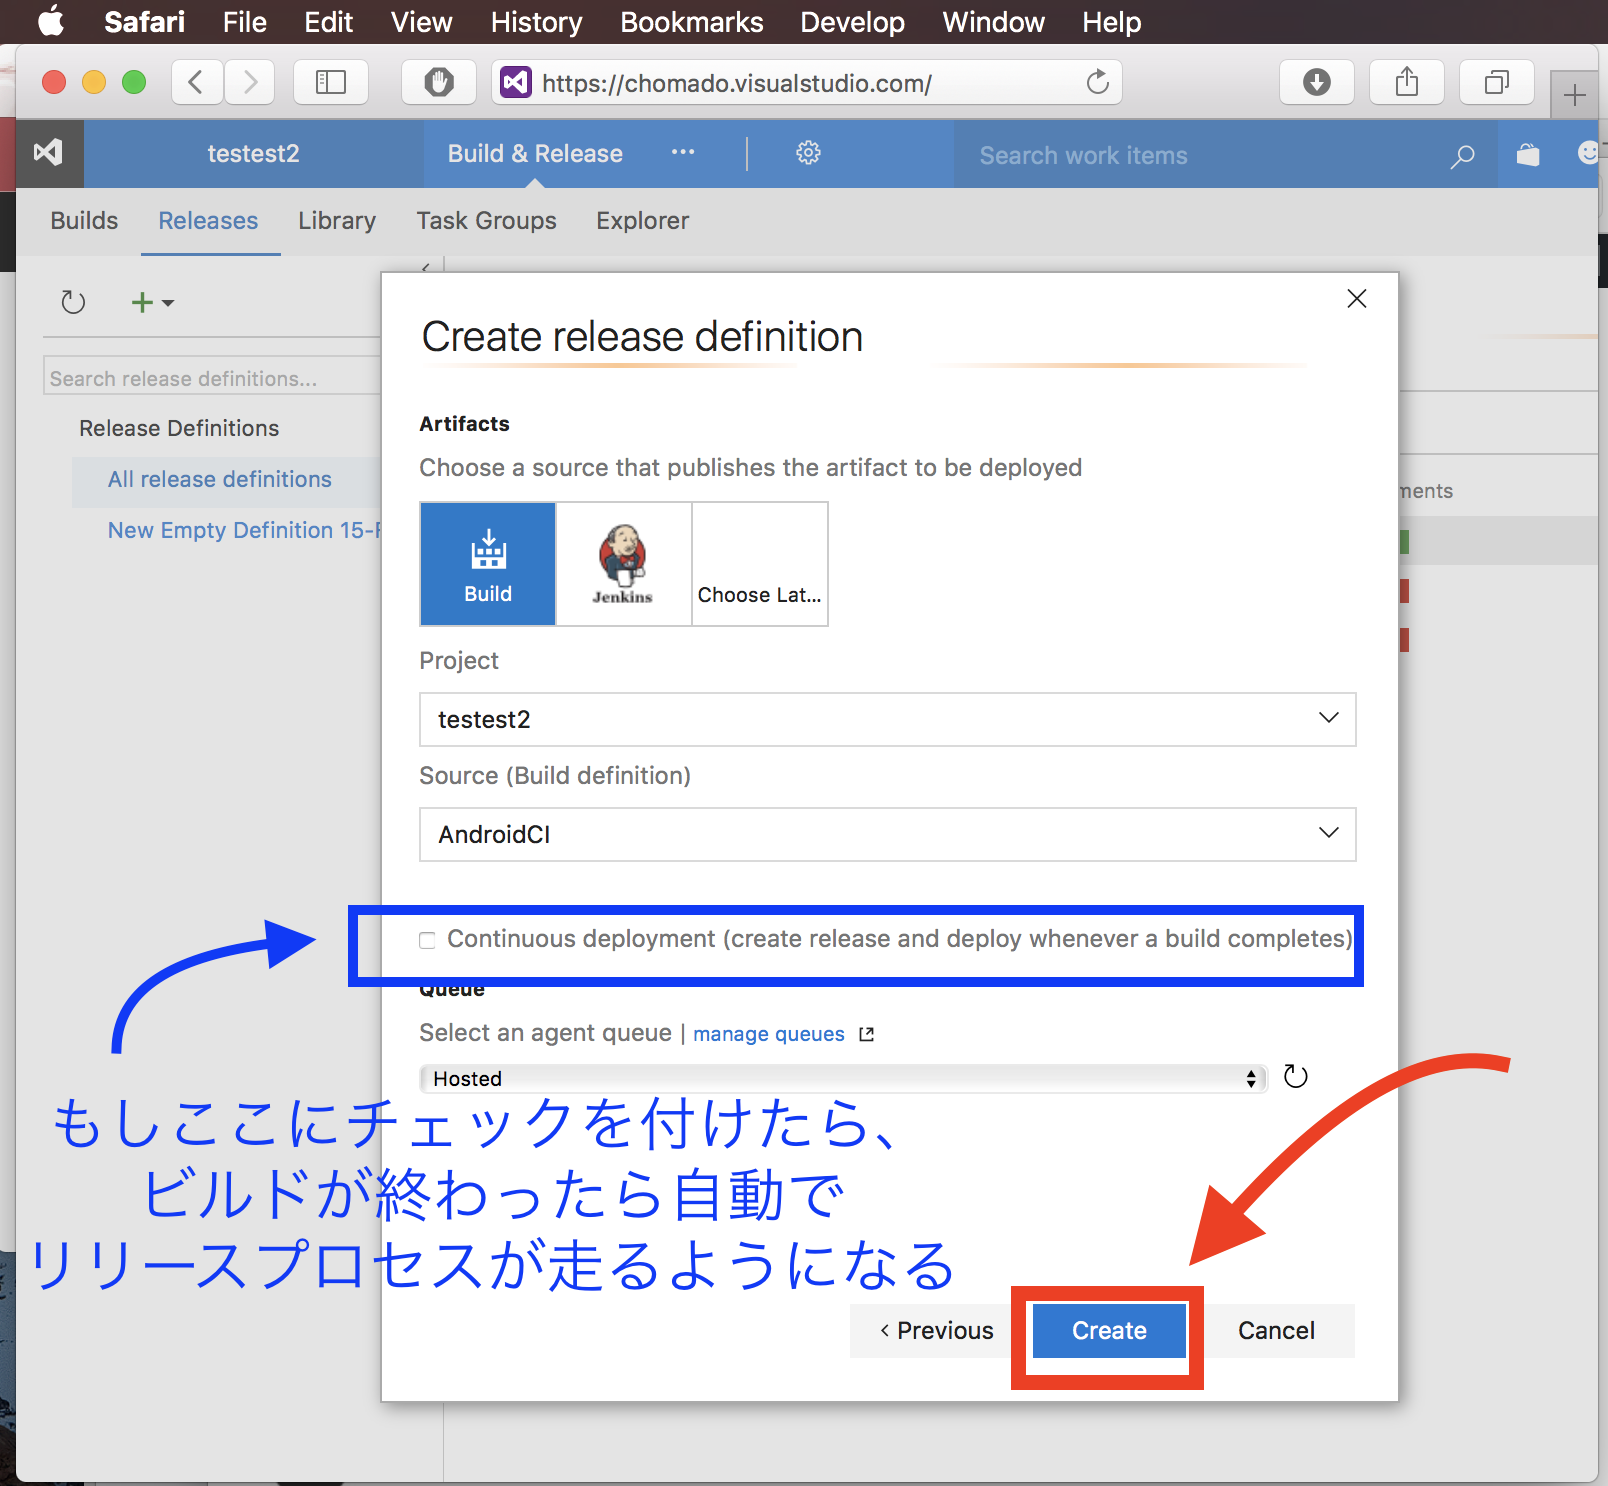Show Safari downloads
The image size is (1608, 1486).
click(1317, 82)
